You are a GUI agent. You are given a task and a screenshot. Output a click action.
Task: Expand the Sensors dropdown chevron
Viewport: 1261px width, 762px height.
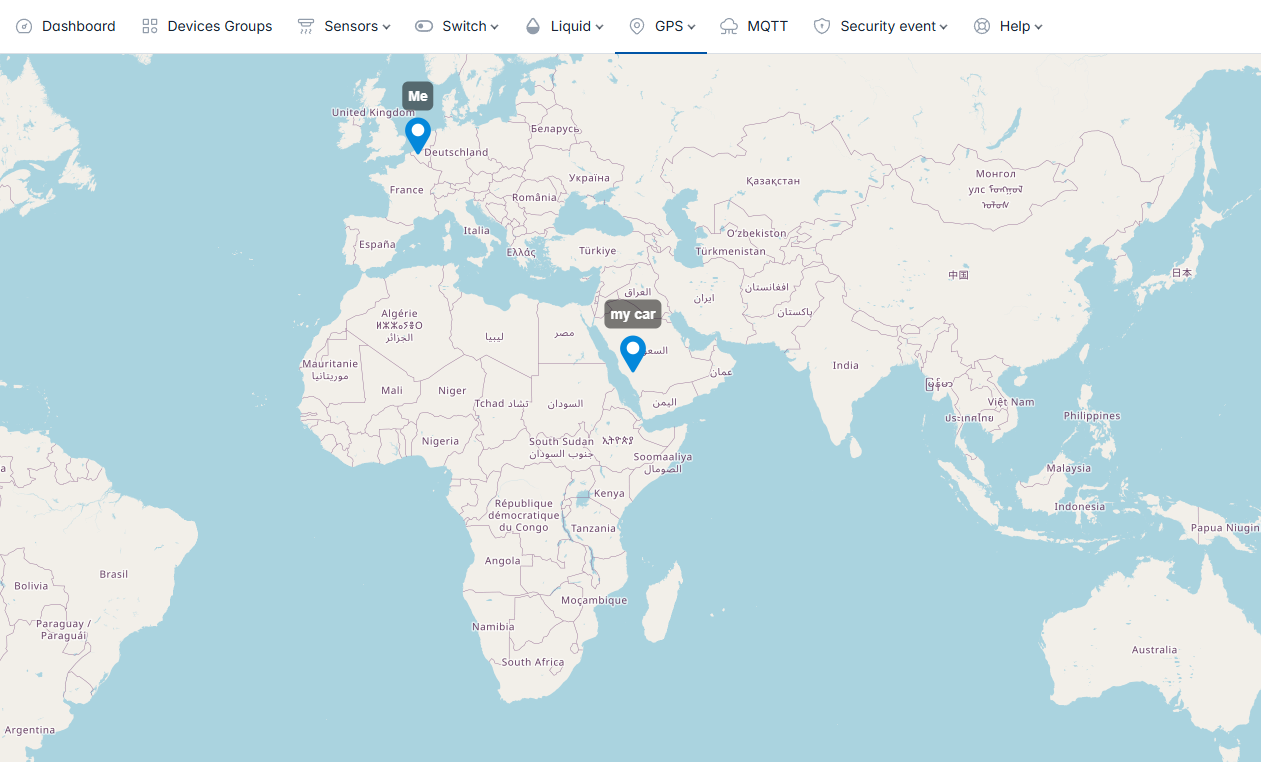pos(387,27)
